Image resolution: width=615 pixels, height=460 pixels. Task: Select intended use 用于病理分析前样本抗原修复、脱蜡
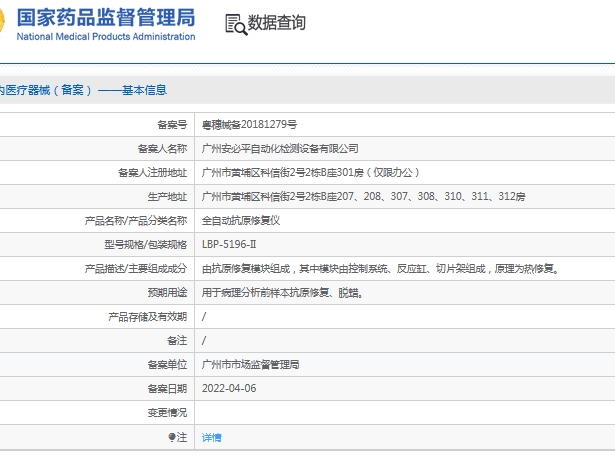[x=282, y=293]
